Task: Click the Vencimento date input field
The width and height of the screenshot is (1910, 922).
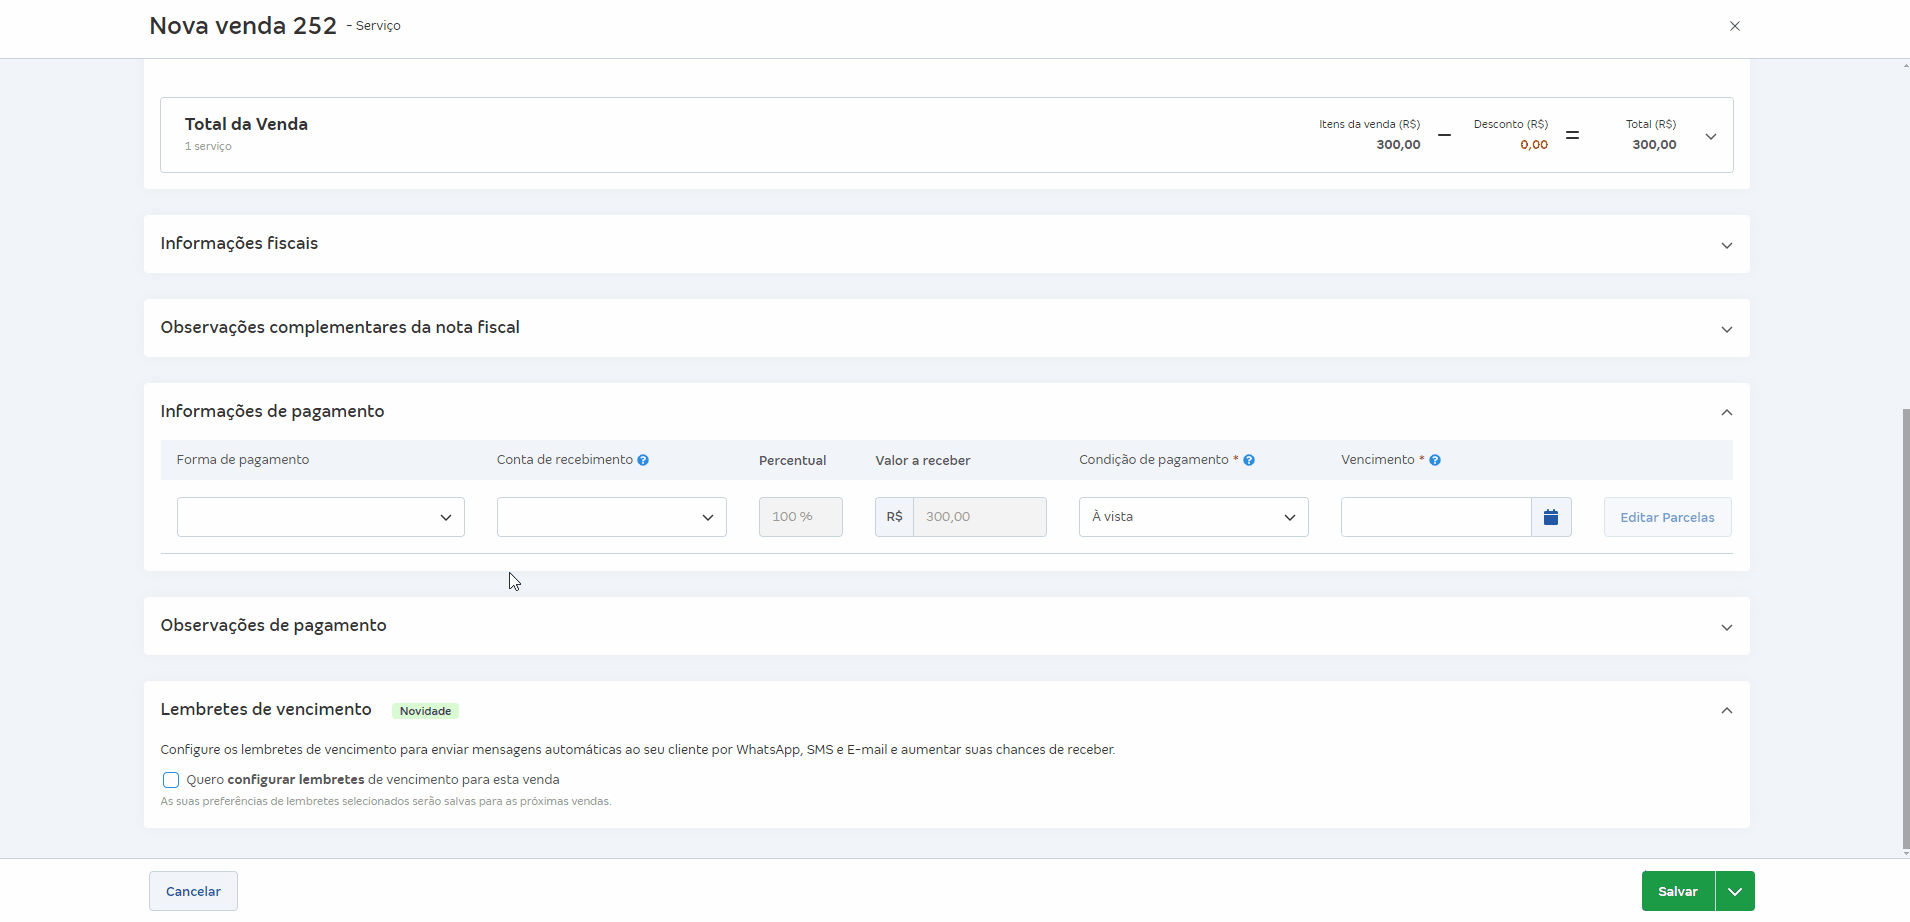Action: (x=1436, y=517)
